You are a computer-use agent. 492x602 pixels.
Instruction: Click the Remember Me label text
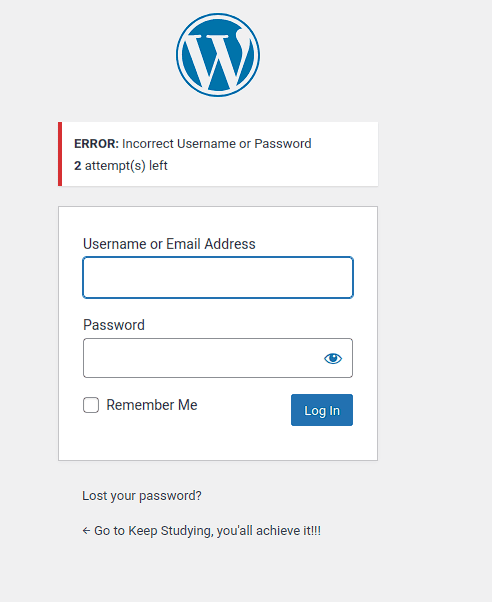click(x=152, y=405)
